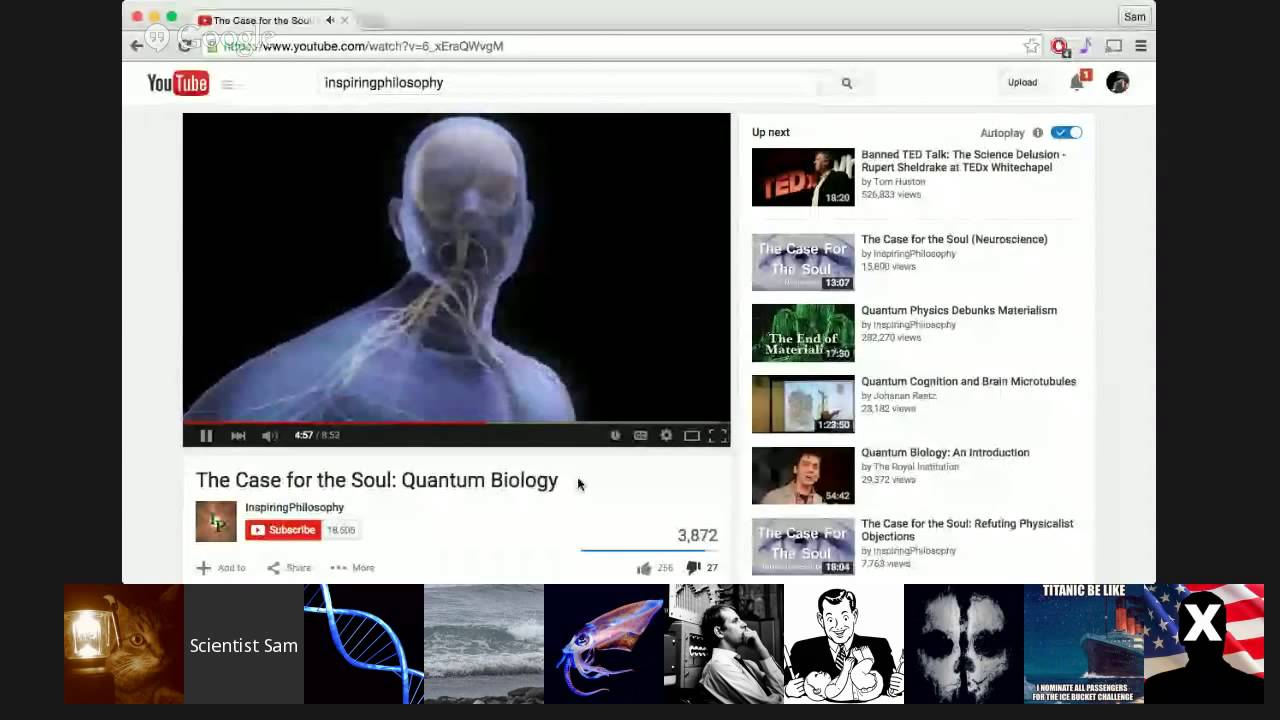This screenshot has height=720, width=1280.
Task: Select the American flag X participant tile
Action: [1204, 644]
